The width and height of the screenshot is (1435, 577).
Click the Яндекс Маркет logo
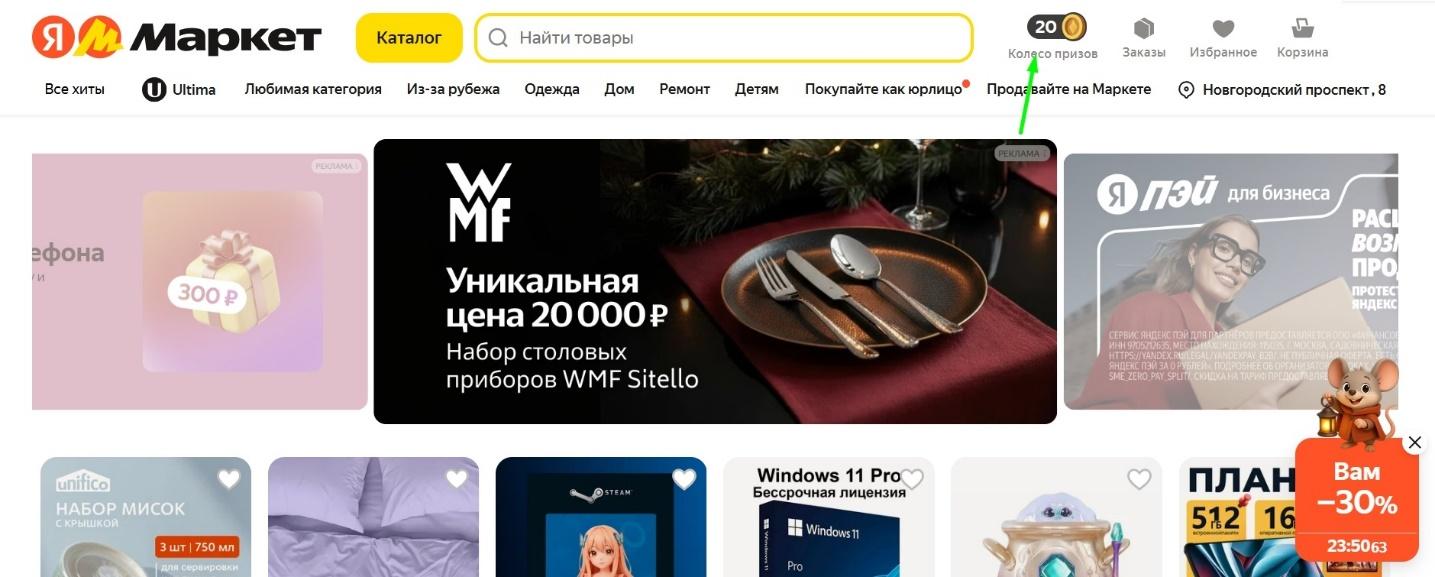pos(177,38)
